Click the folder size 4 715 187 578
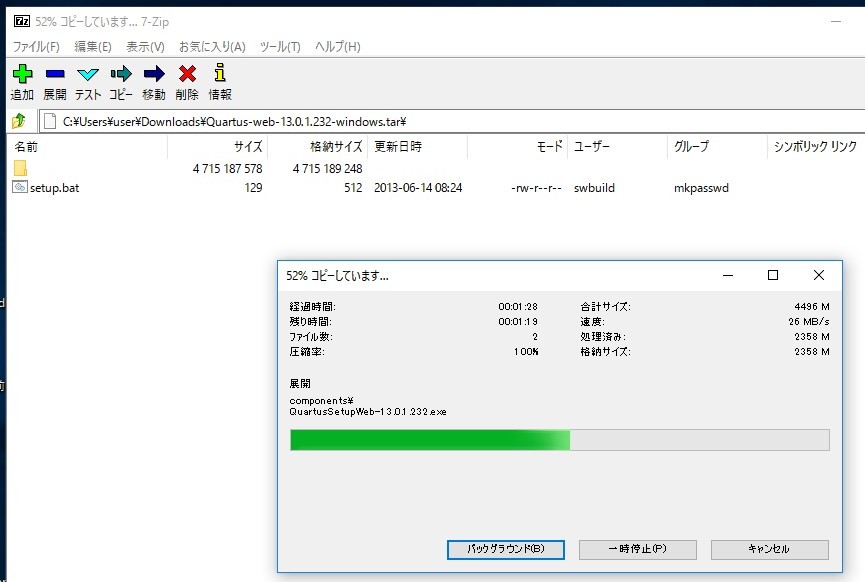 tap(227, 169)
